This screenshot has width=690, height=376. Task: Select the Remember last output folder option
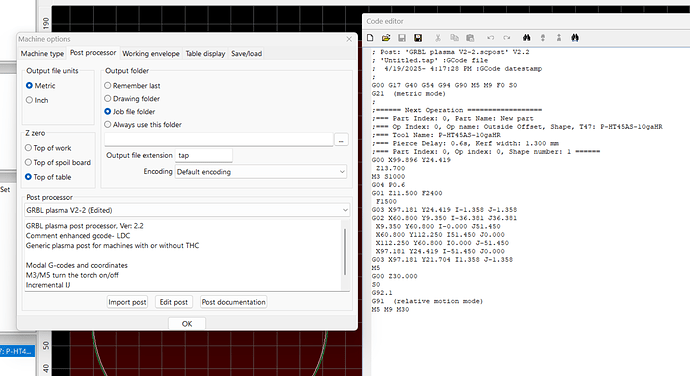(x=132, y=85)
